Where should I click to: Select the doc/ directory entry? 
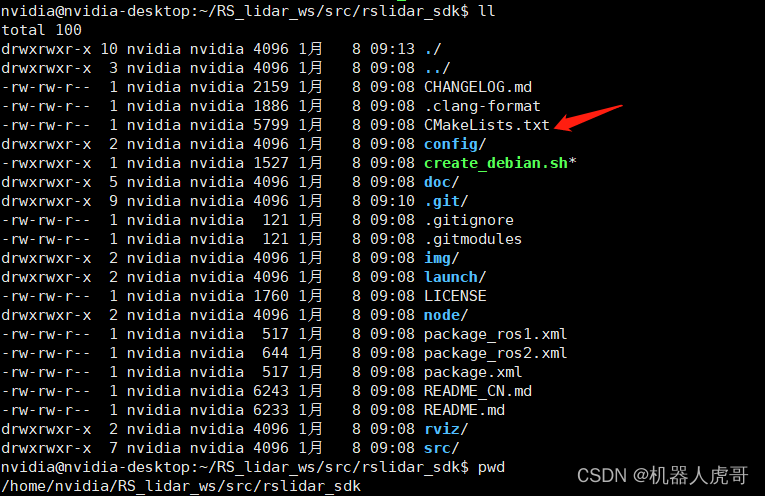pyautogui.click(x=441, y=182)
